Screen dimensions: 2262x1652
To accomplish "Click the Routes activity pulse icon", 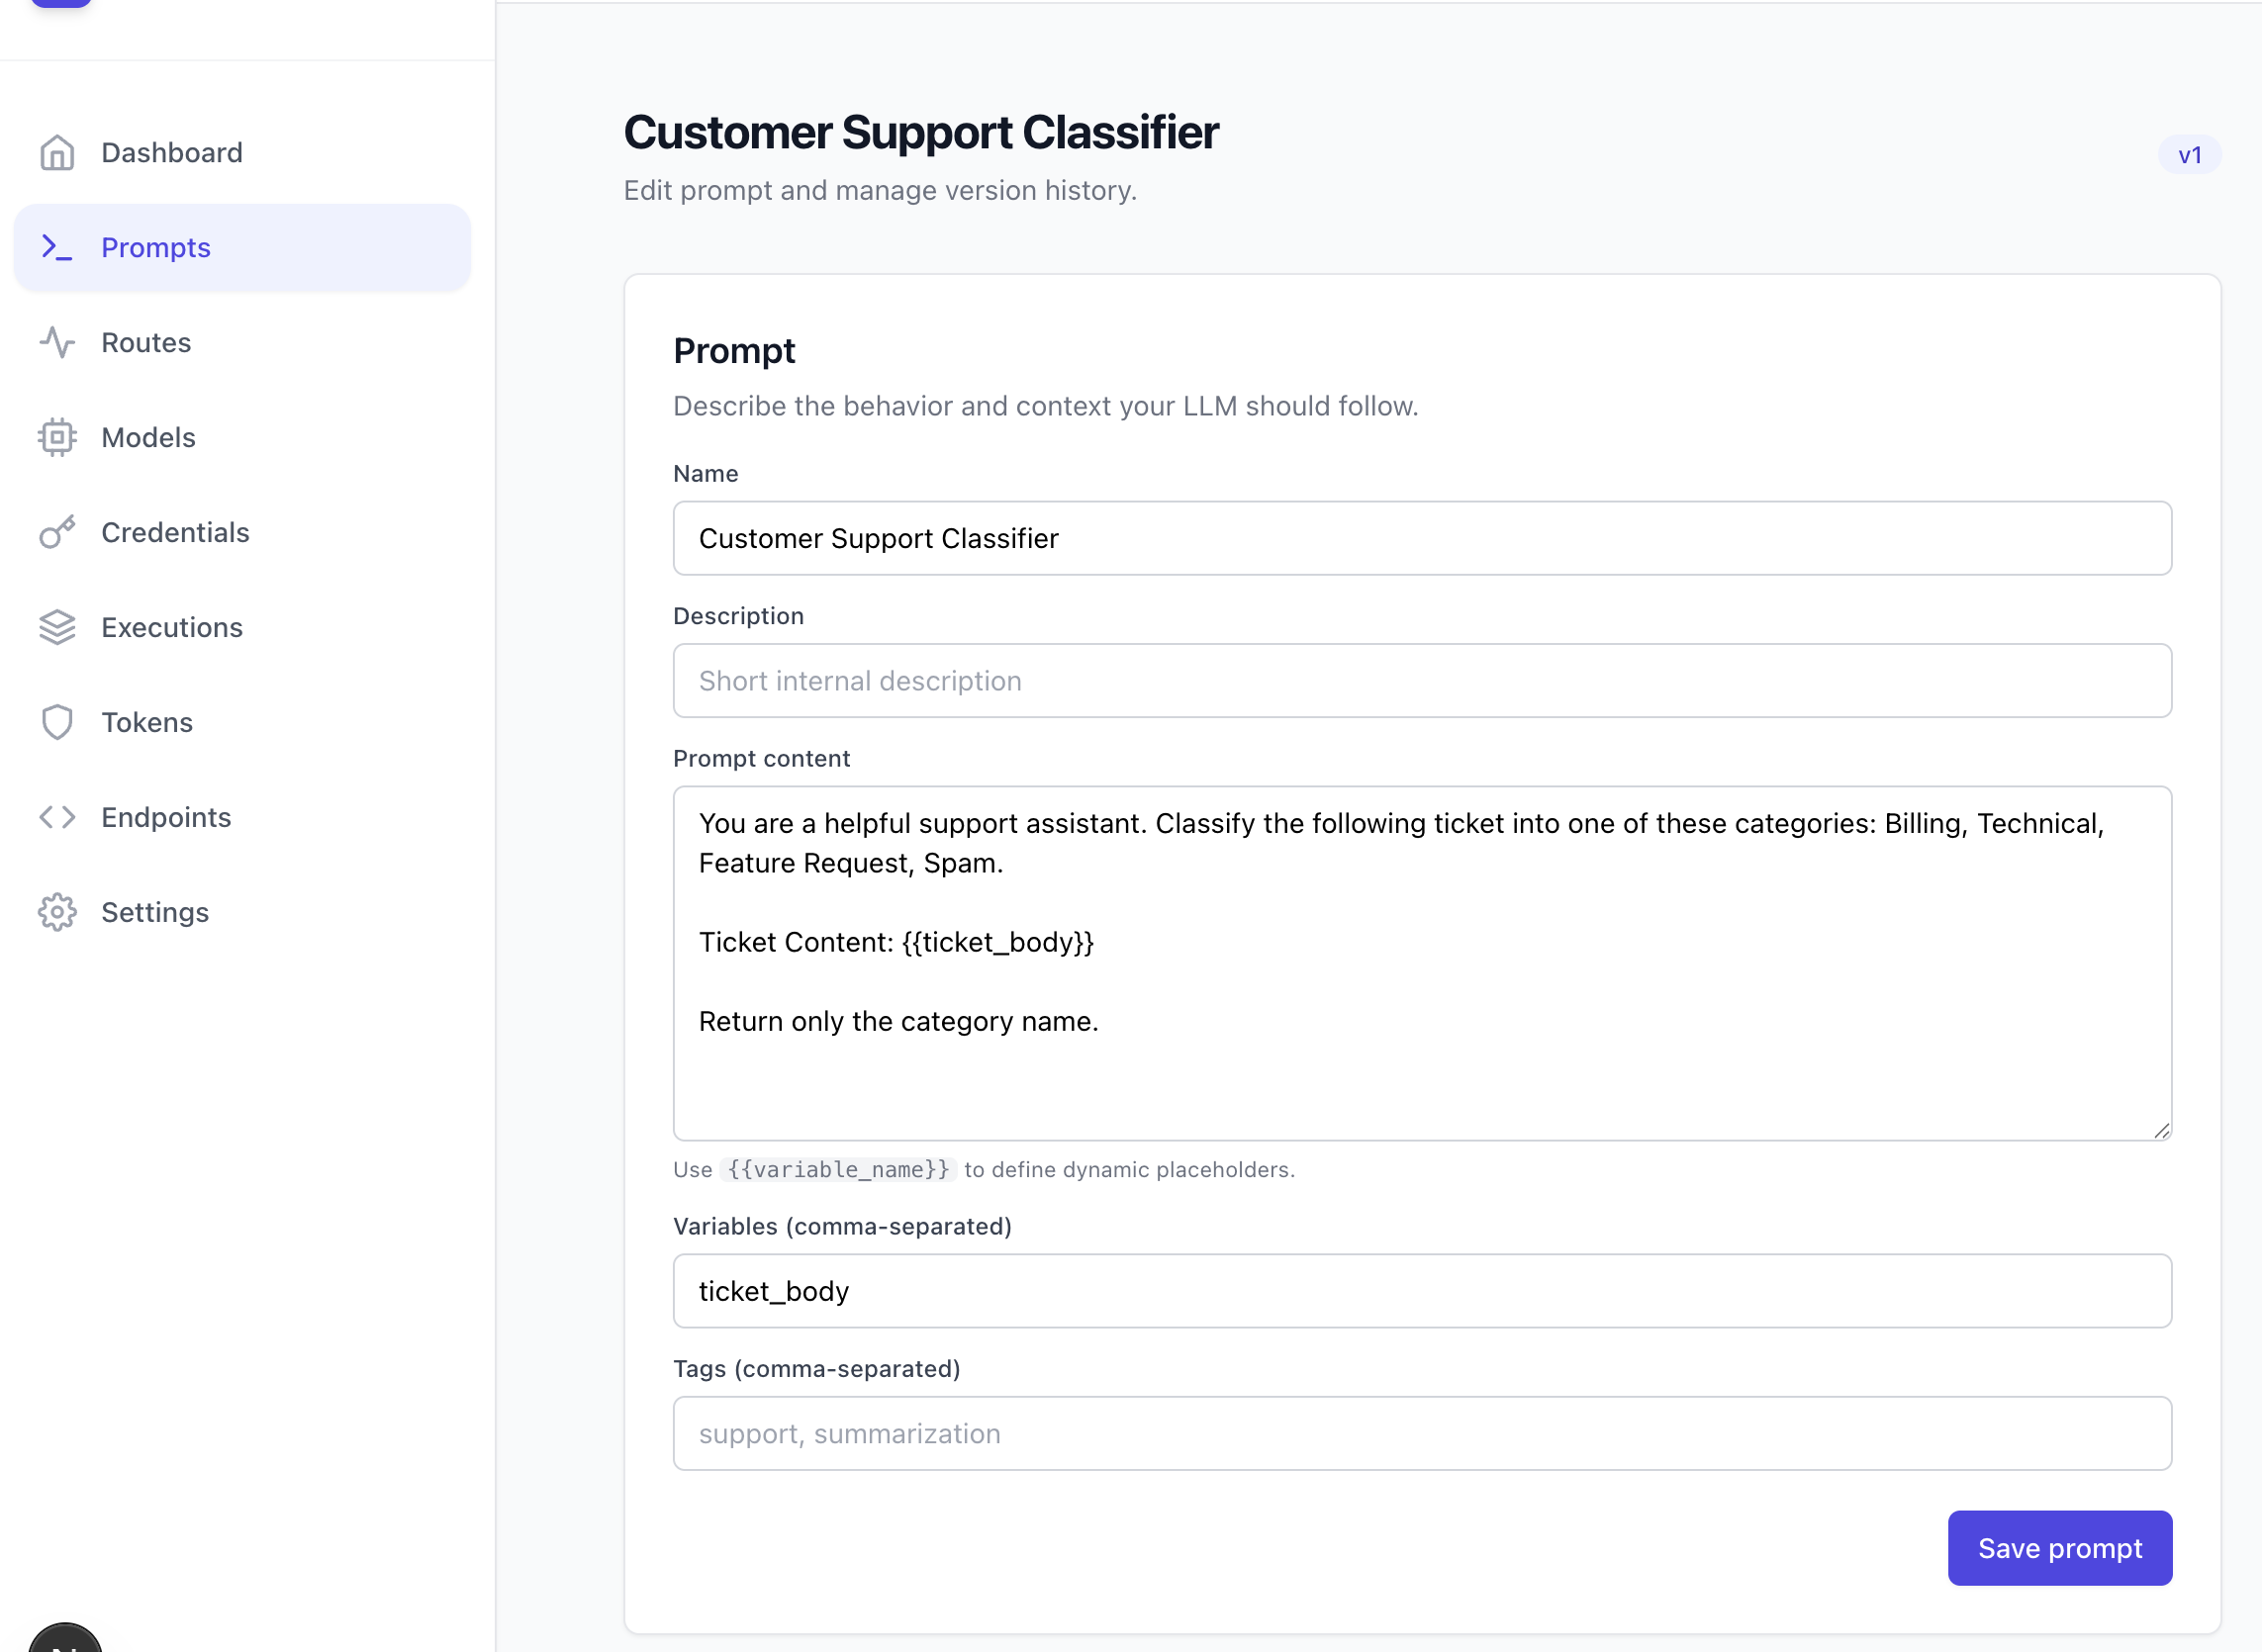I will (x=57, y=343).
